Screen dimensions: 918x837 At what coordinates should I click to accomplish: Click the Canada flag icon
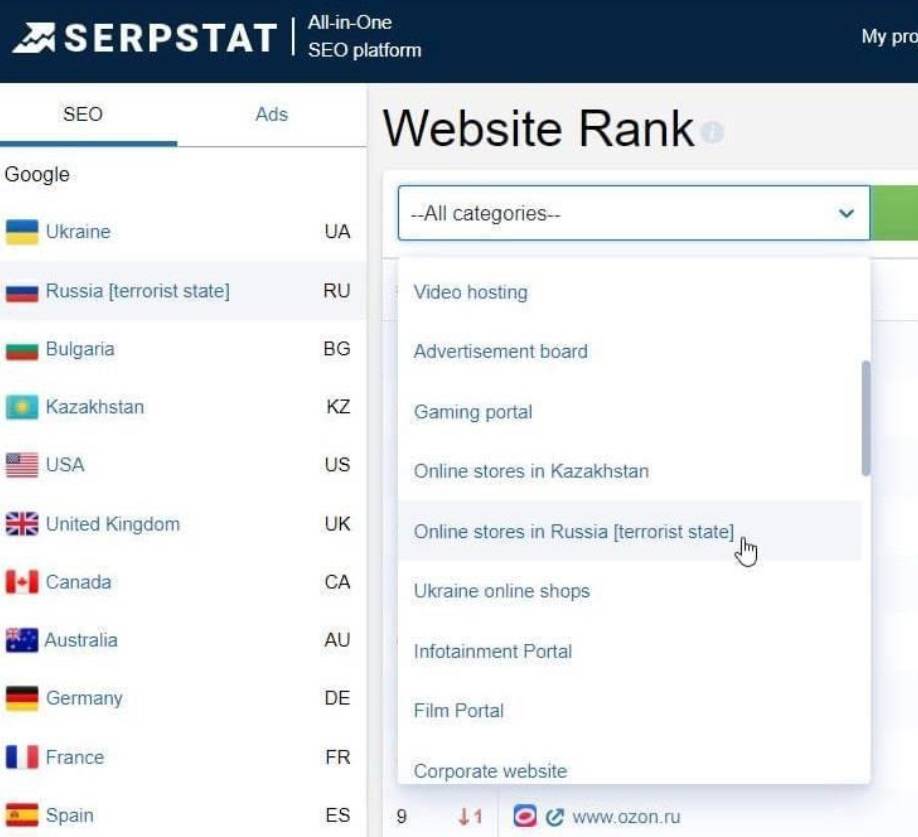22,582
